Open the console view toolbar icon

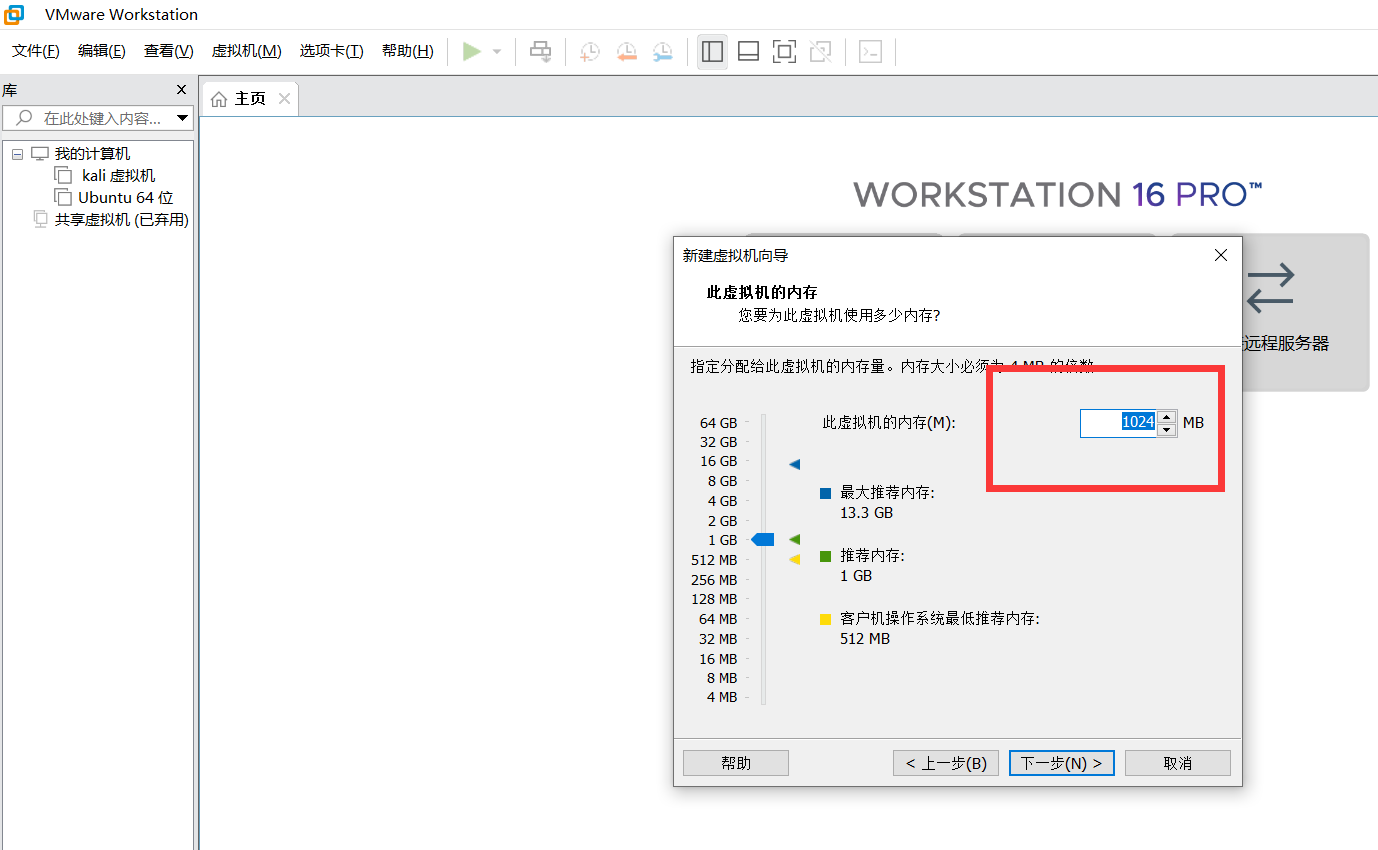click(x=871, y=52)
